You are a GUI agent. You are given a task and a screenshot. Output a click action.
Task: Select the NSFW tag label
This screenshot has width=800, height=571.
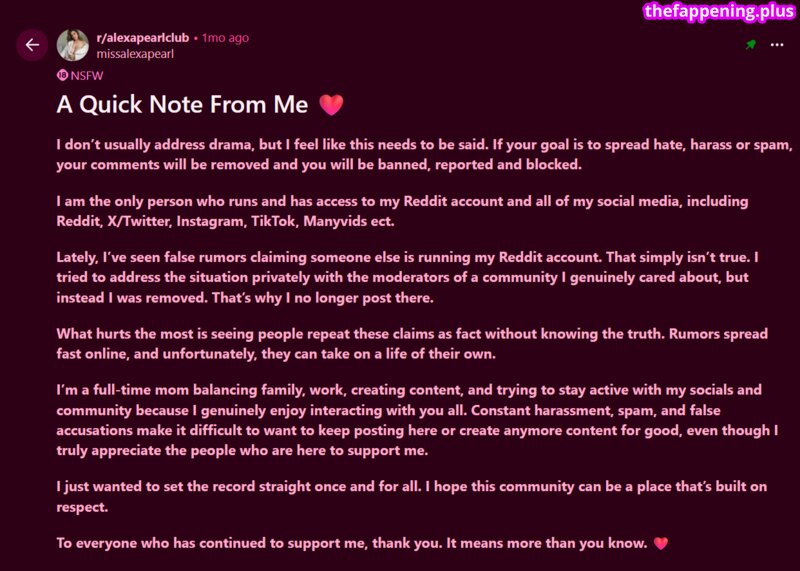tap(87, 76)
